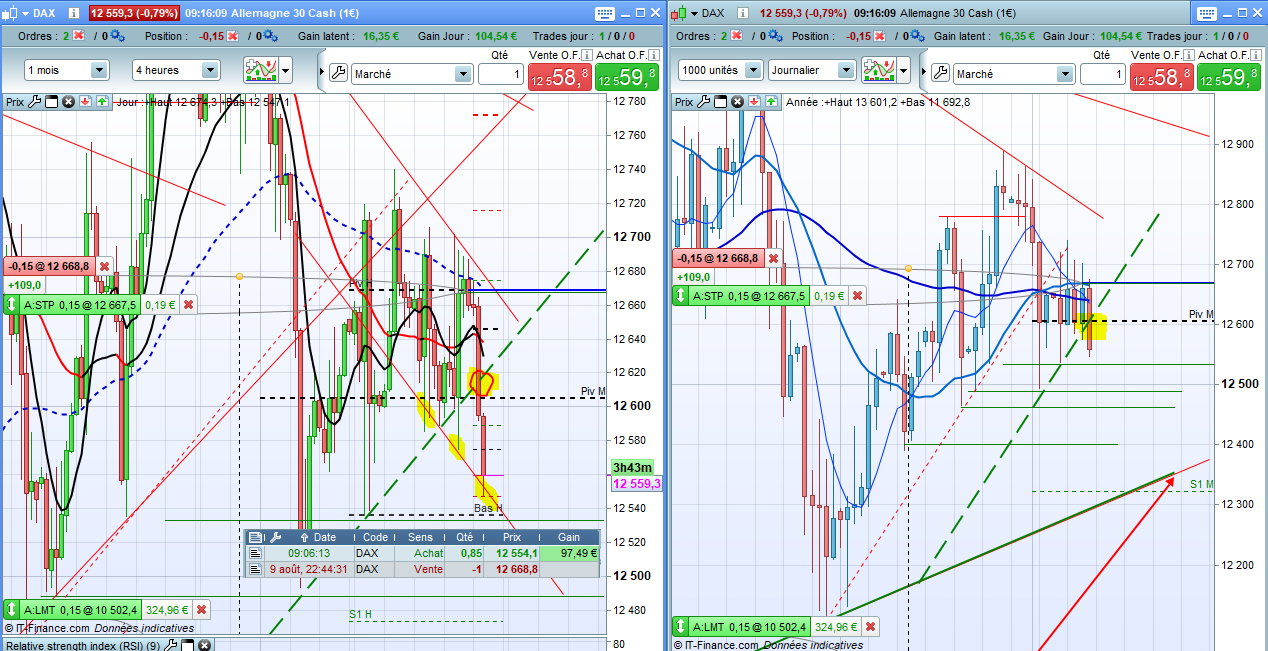Click red Vente 12 558,8 button left window
Screen dimensions: 1268x651
[558, 77]
